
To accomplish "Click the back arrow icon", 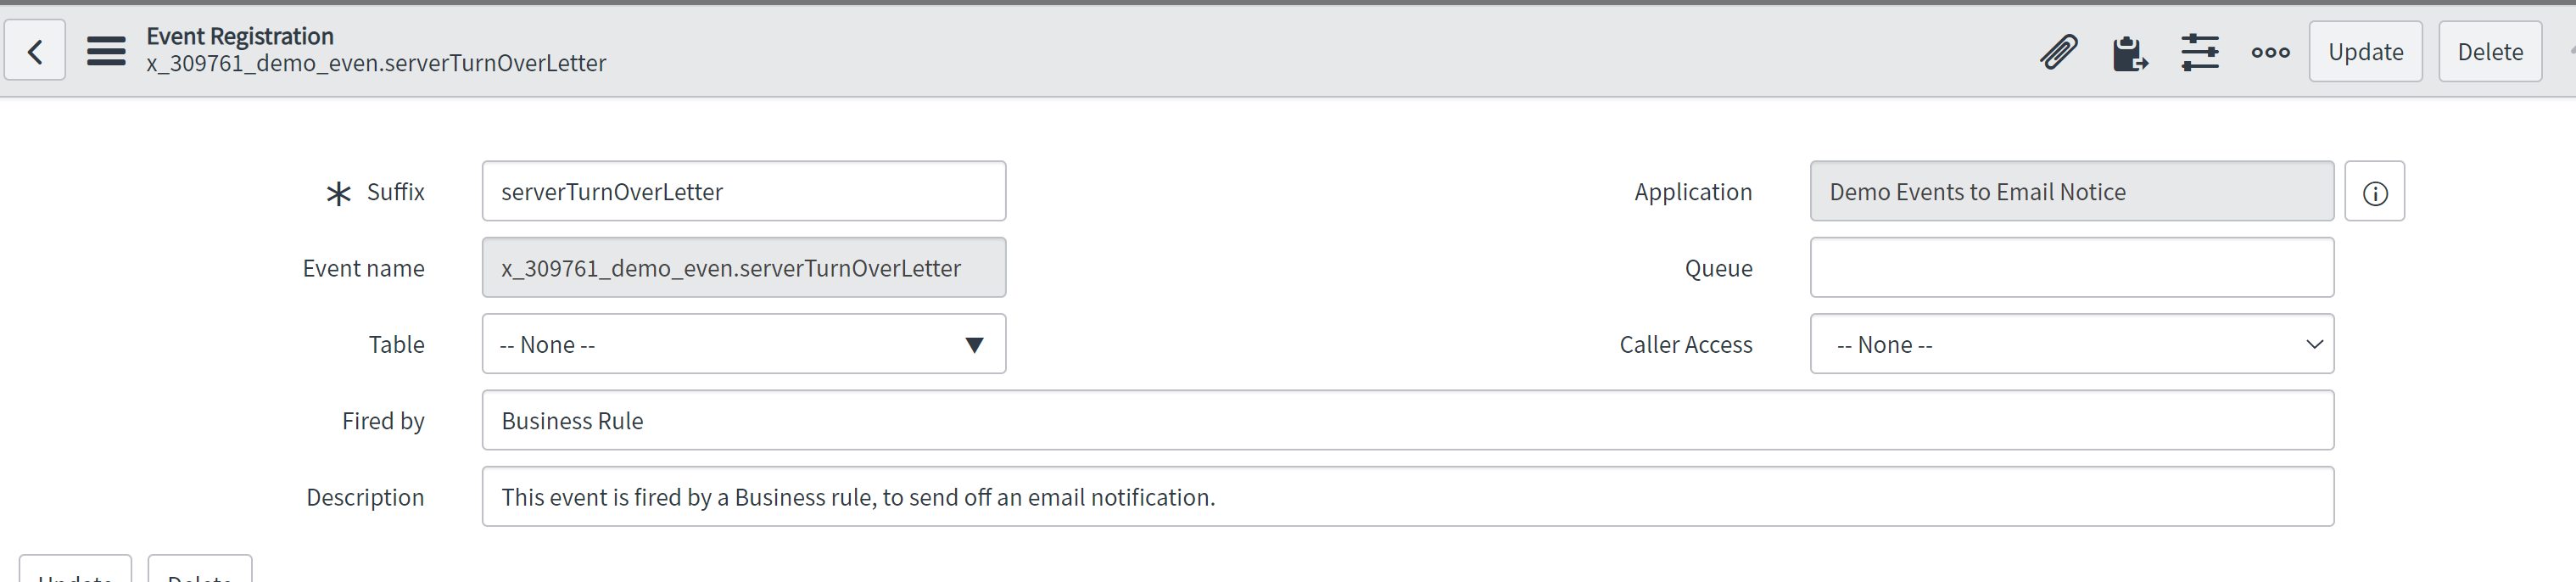I will (35, 51).
